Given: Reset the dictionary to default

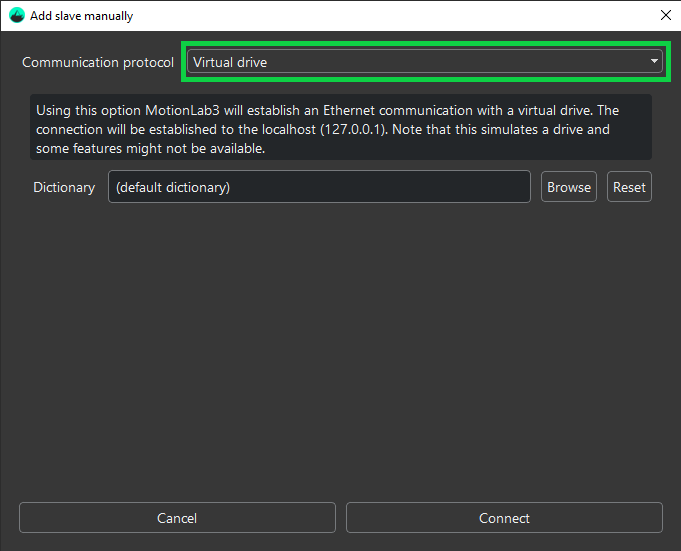Looking at the screenshot, I should (x=629, y=187).
